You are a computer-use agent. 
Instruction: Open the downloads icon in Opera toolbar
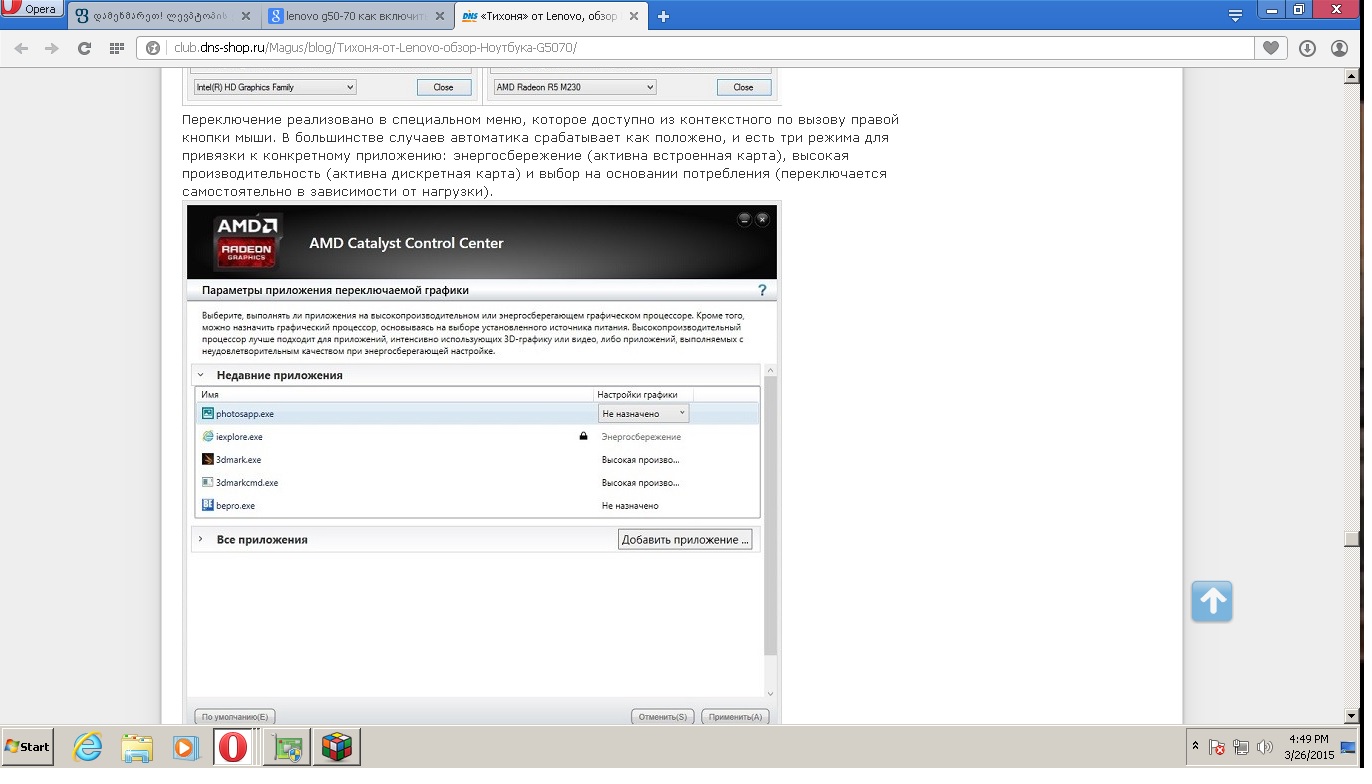coord(1307,48)
